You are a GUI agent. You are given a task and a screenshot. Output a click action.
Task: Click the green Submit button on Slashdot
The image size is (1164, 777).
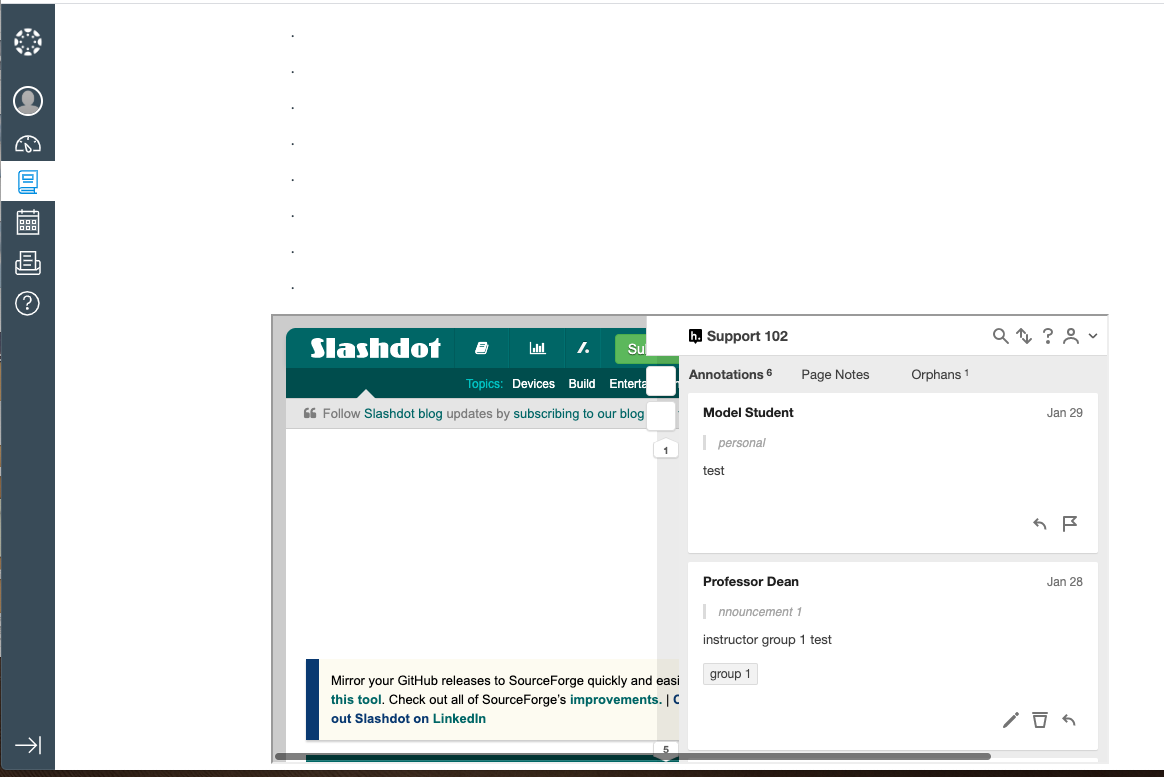(x=632, y=349)
